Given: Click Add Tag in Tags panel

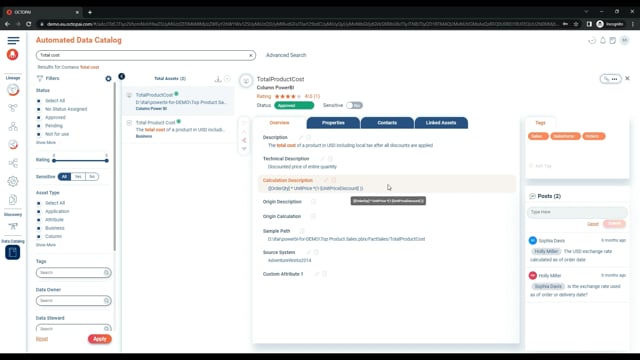Looking at the screenshot, I should (x=540, y=166).
